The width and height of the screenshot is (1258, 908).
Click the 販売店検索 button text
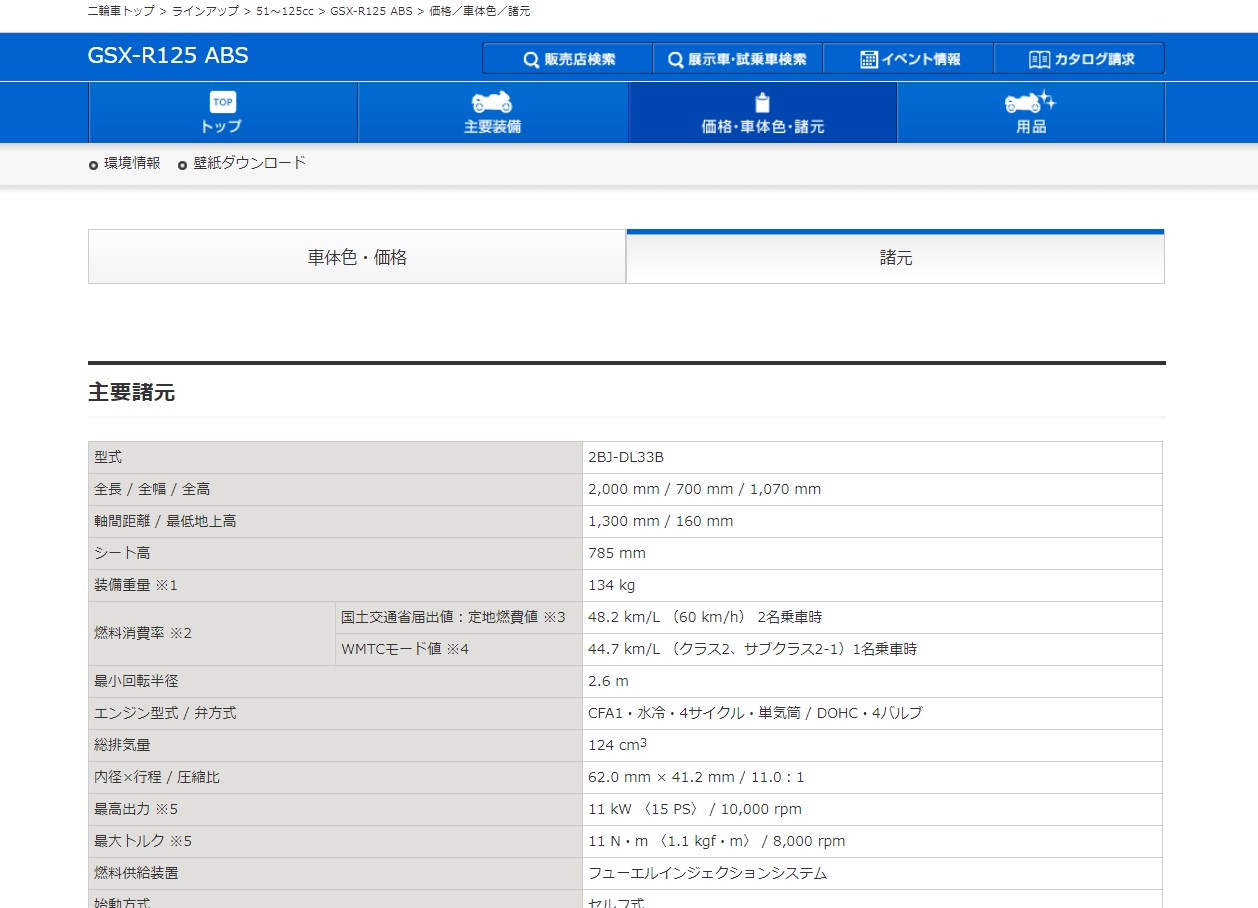tap(580, 59)
